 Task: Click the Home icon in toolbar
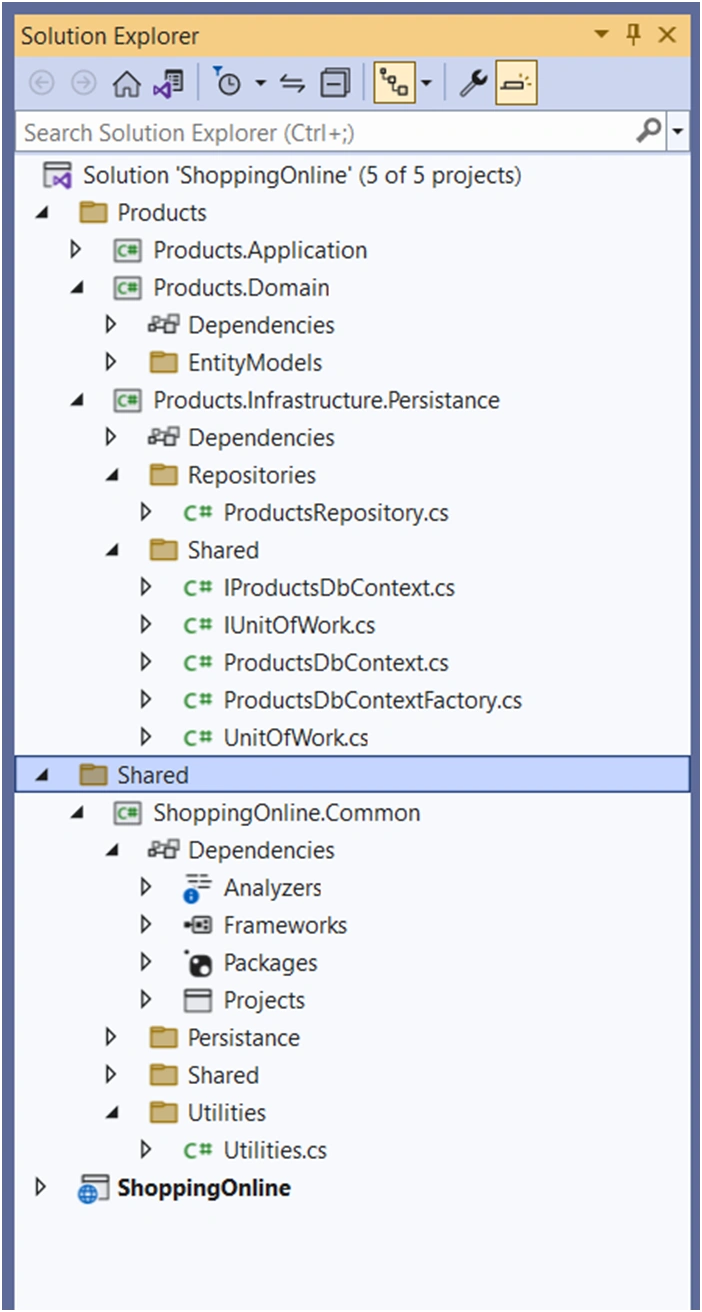point(126,85)
